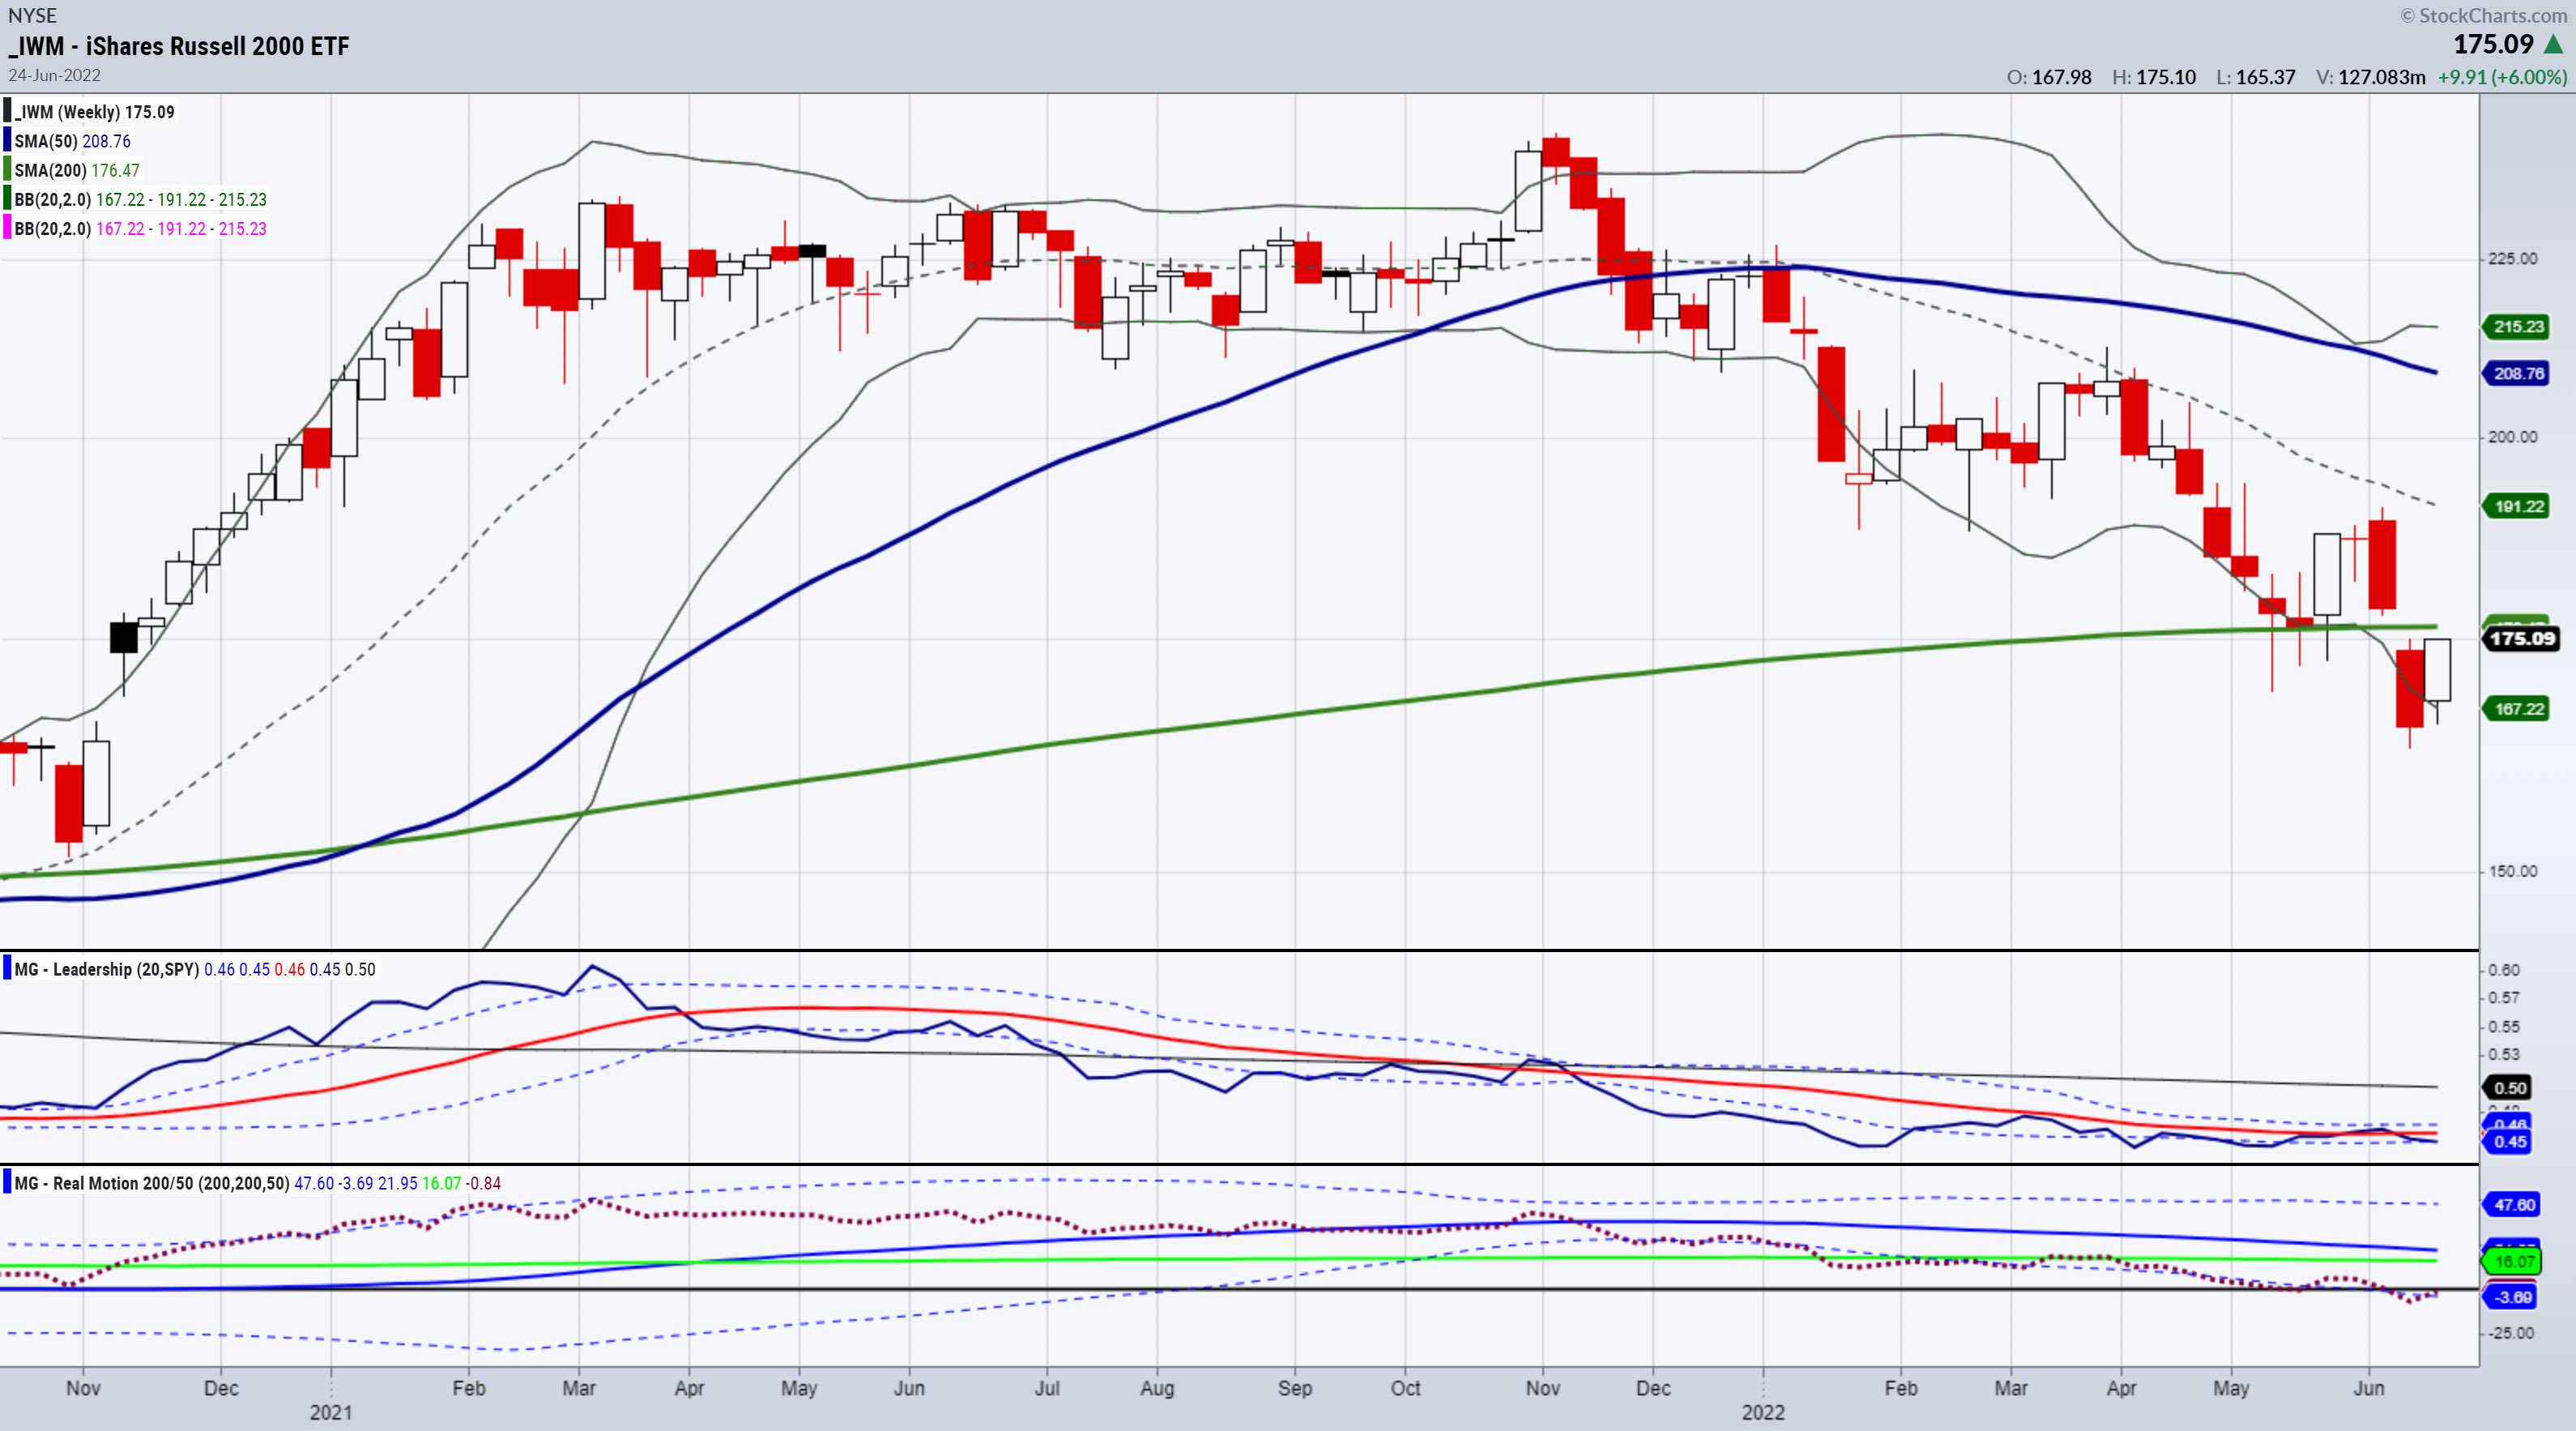Screen dimensions: 2576x1431
Task: Click the _IWM - iShares Russell 2000 ETF title
Action: tap(180, 46)
